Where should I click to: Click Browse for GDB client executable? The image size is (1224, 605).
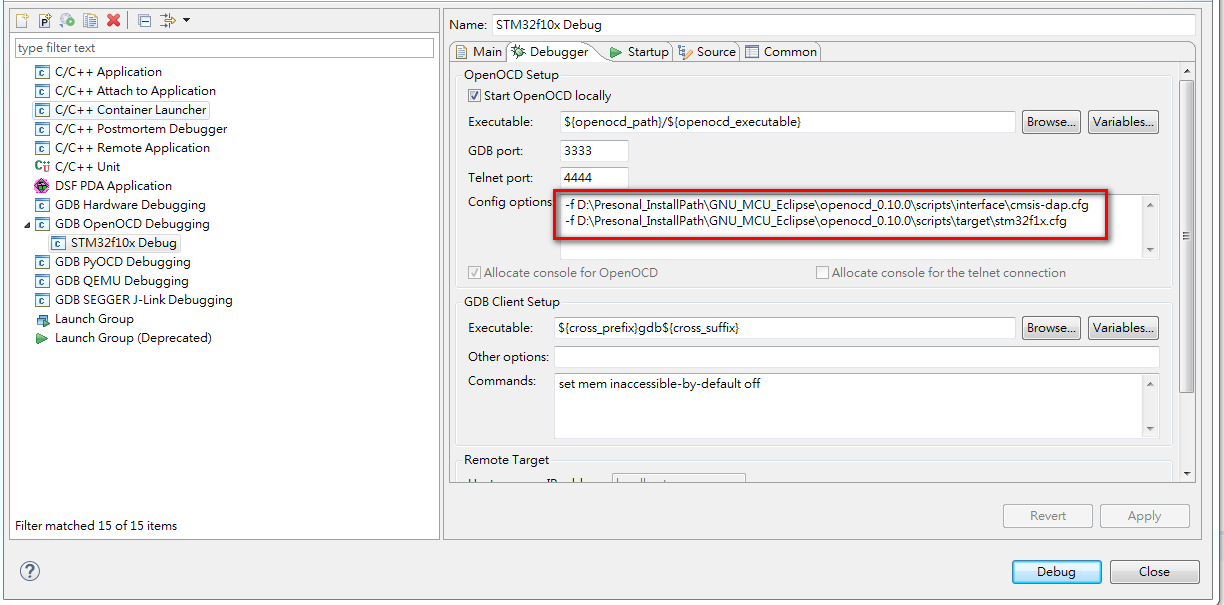pyautogui.click(x=1051, y=328)
